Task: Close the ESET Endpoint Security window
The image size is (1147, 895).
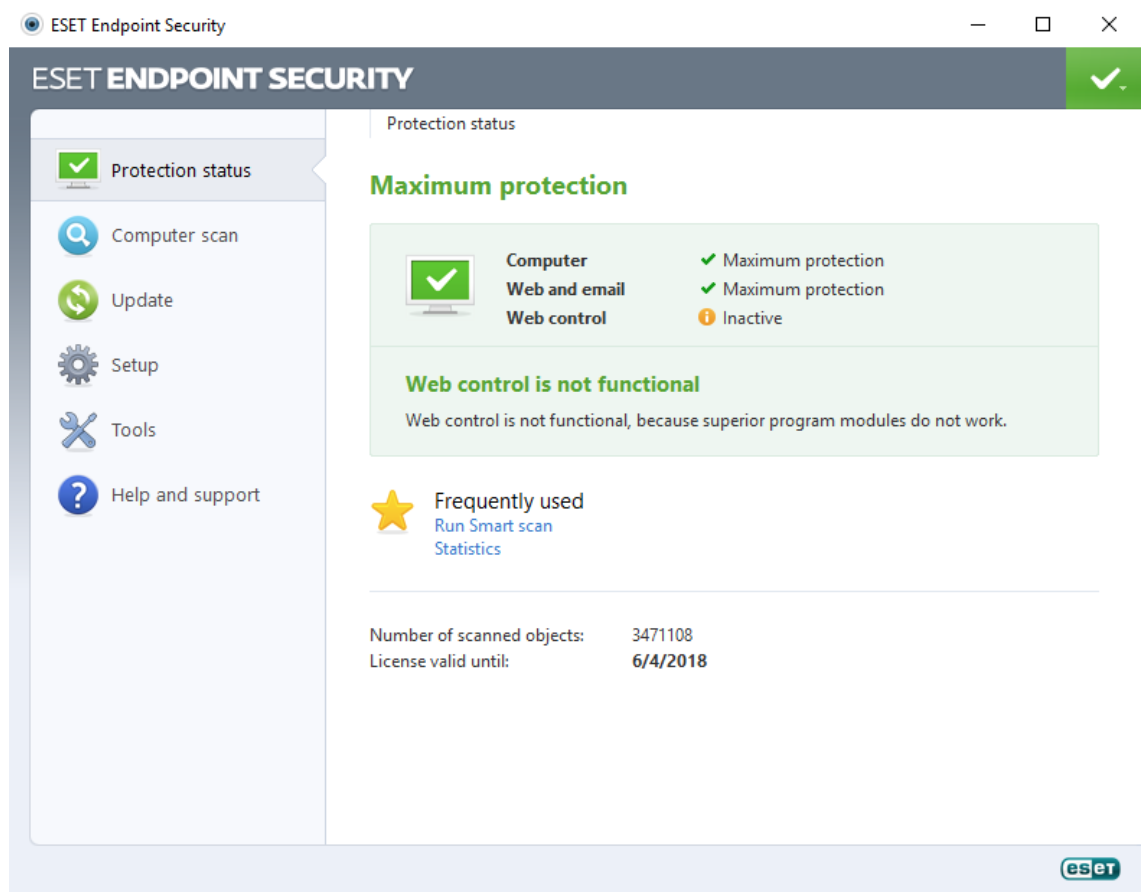Action: point(1109,25)
